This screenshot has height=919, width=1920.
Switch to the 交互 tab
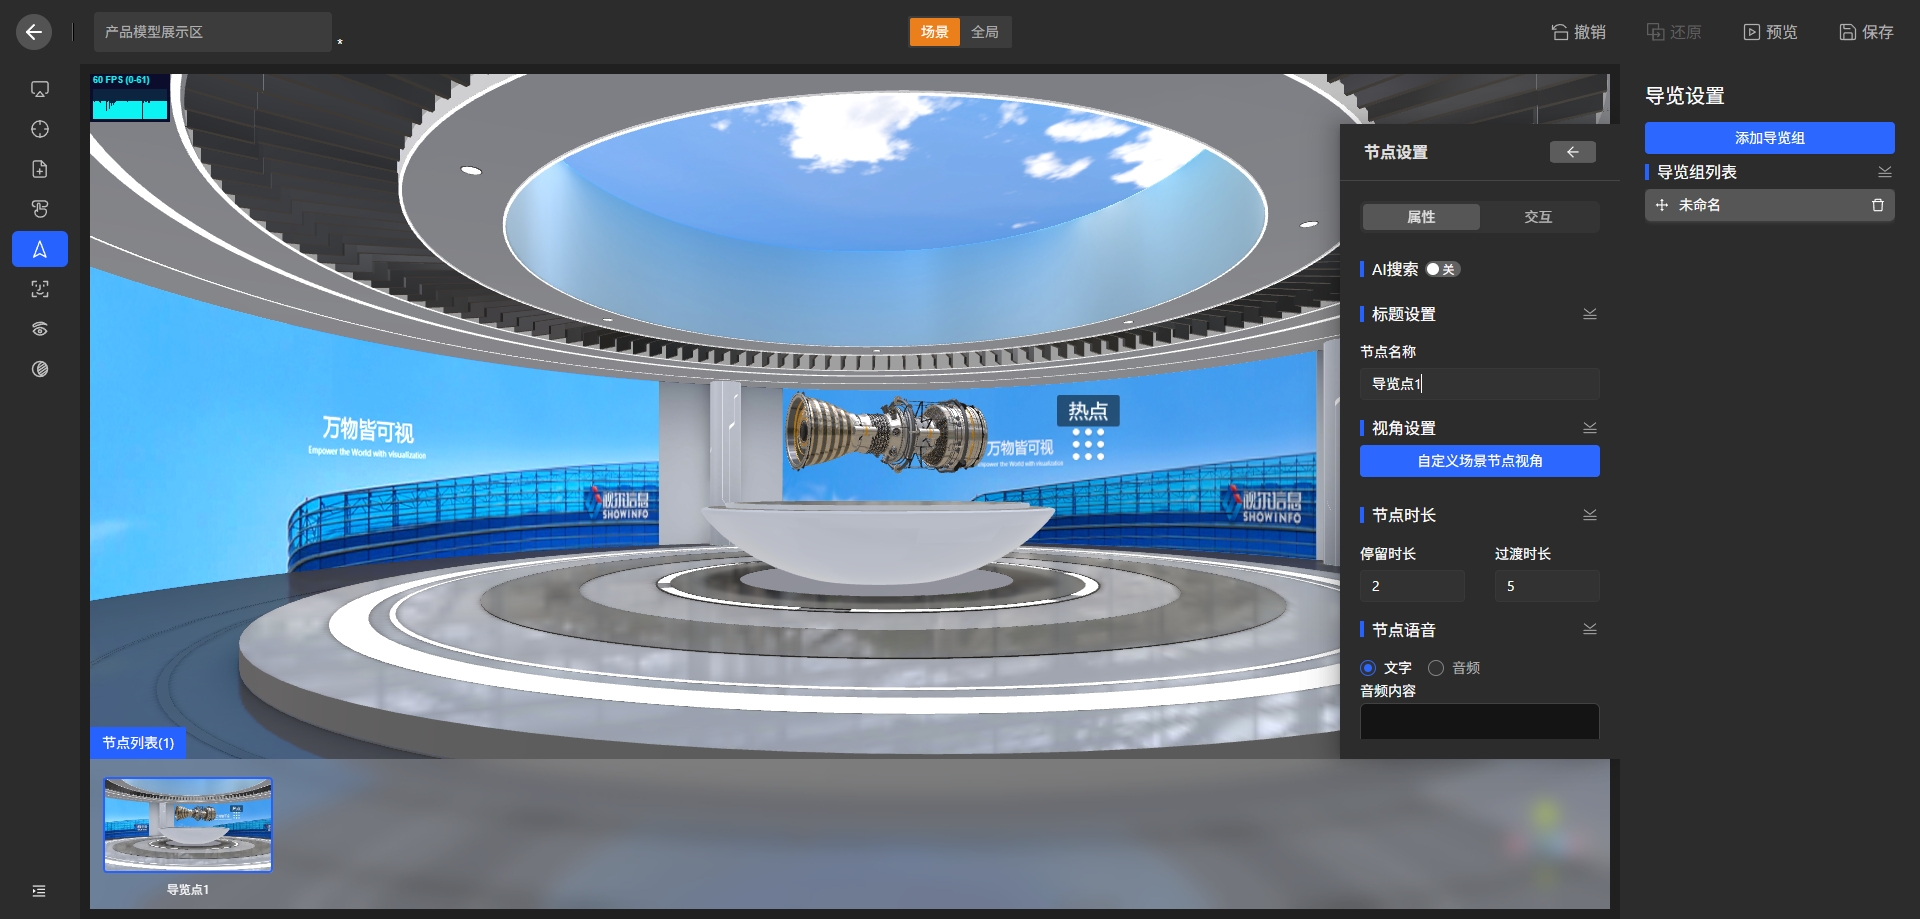[1537, 217]
